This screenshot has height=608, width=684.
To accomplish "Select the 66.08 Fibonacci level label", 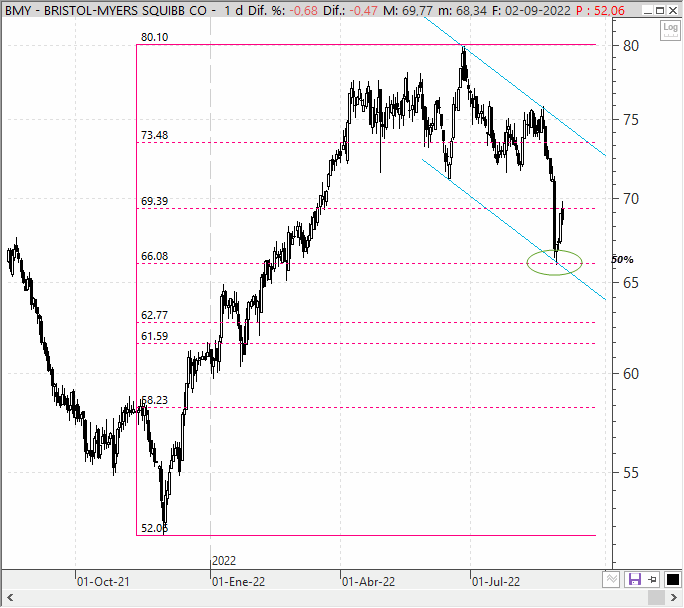I will [x=154, y=256].
